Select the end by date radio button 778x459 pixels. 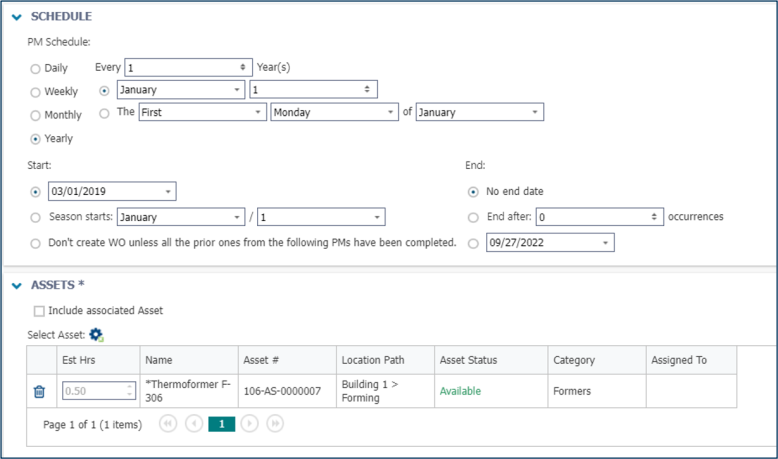tap(473, 244)
